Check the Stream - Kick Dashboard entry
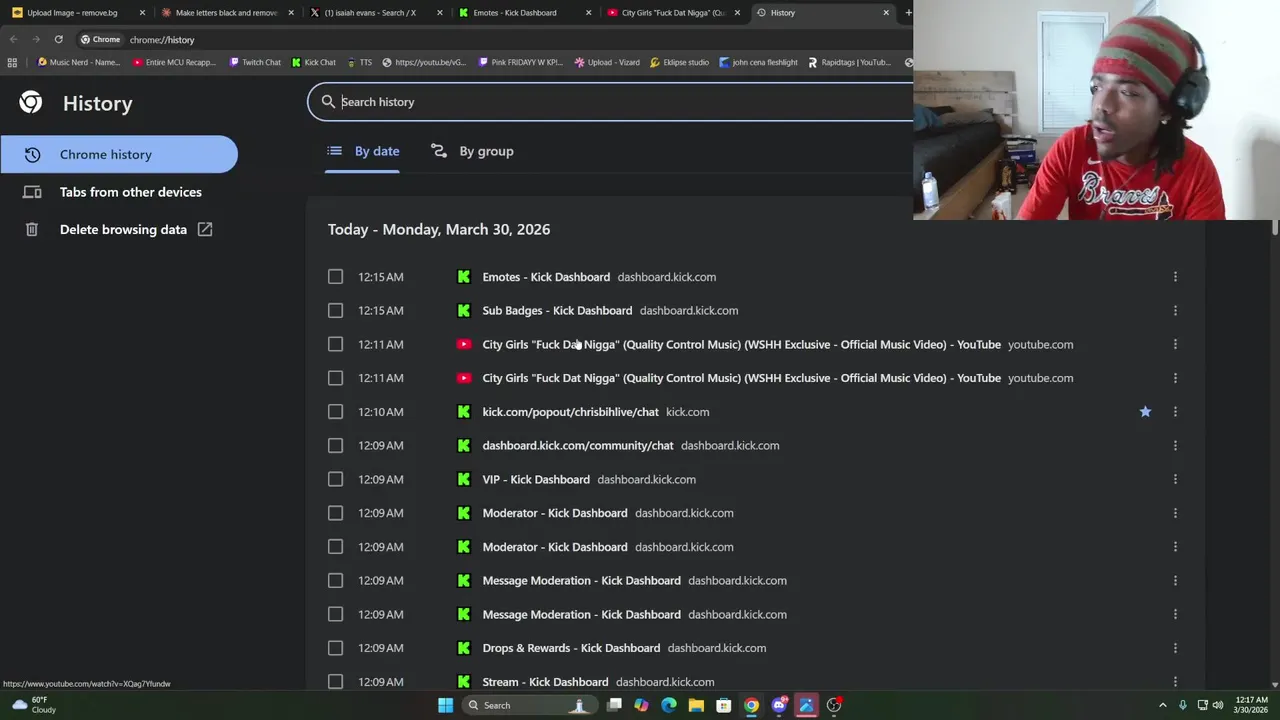The image size is (1280, 720). click(335, 682)
